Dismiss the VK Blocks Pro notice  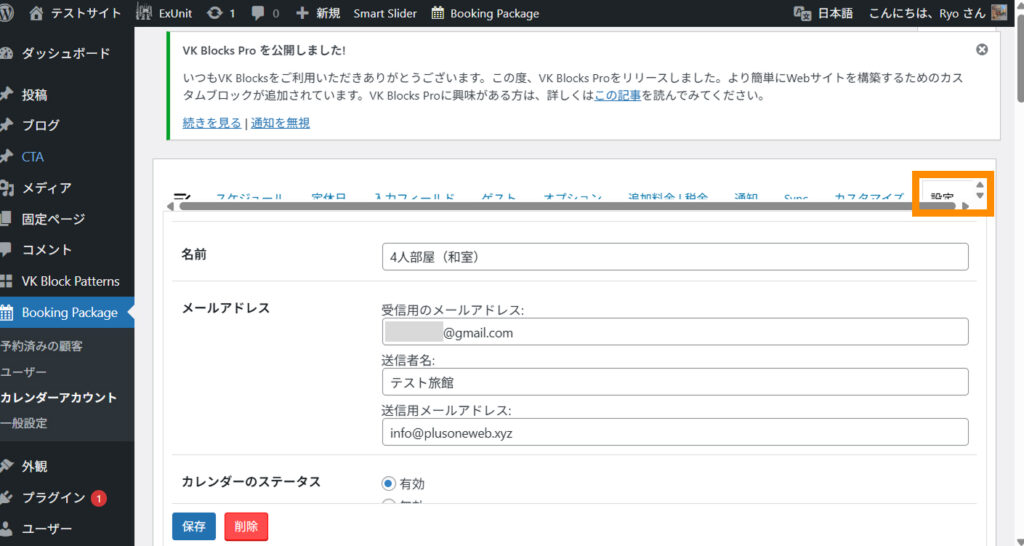[x=981, y=49]
